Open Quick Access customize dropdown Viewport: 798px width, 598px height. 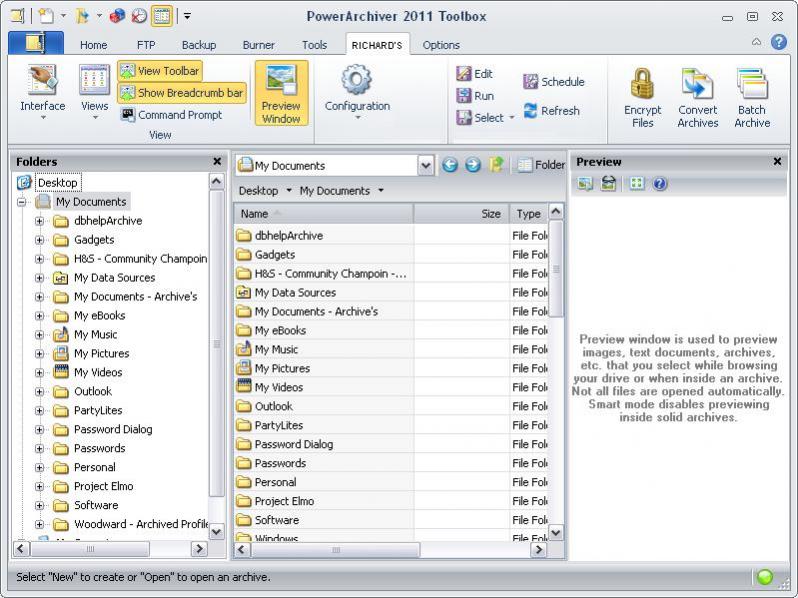pos(187,16)
